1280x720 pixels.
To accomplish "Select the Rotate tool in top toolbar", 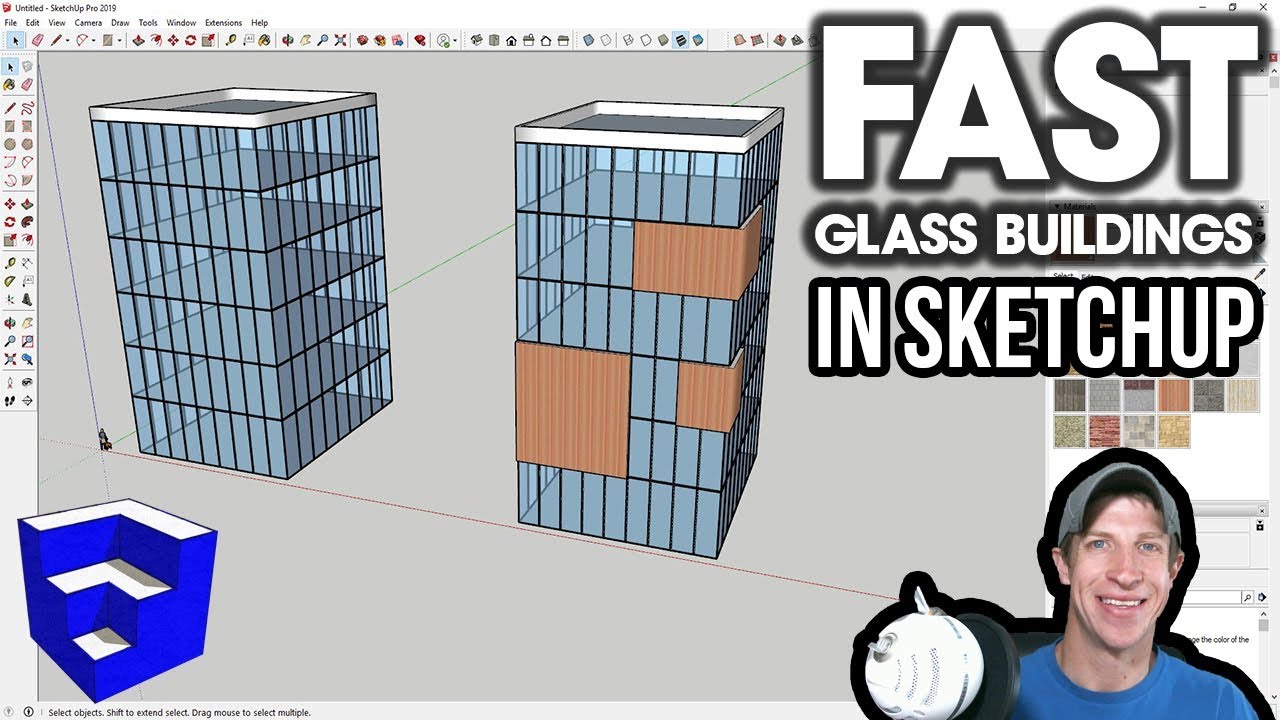I will click(190, 40).
